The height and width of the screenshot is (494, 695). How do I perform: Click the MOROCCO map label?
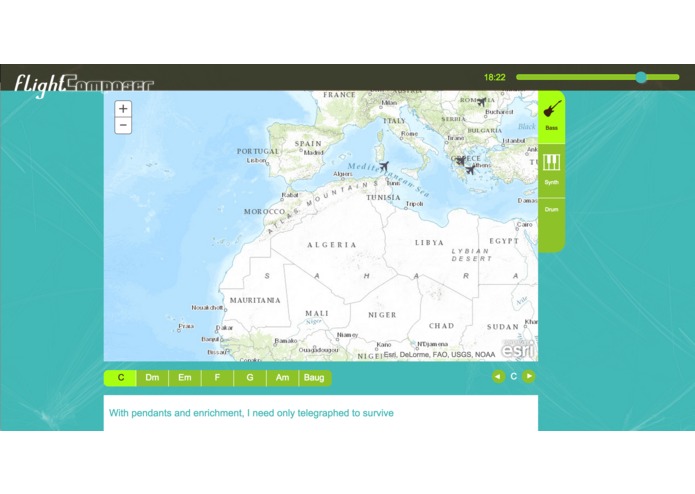click(265, 211)
